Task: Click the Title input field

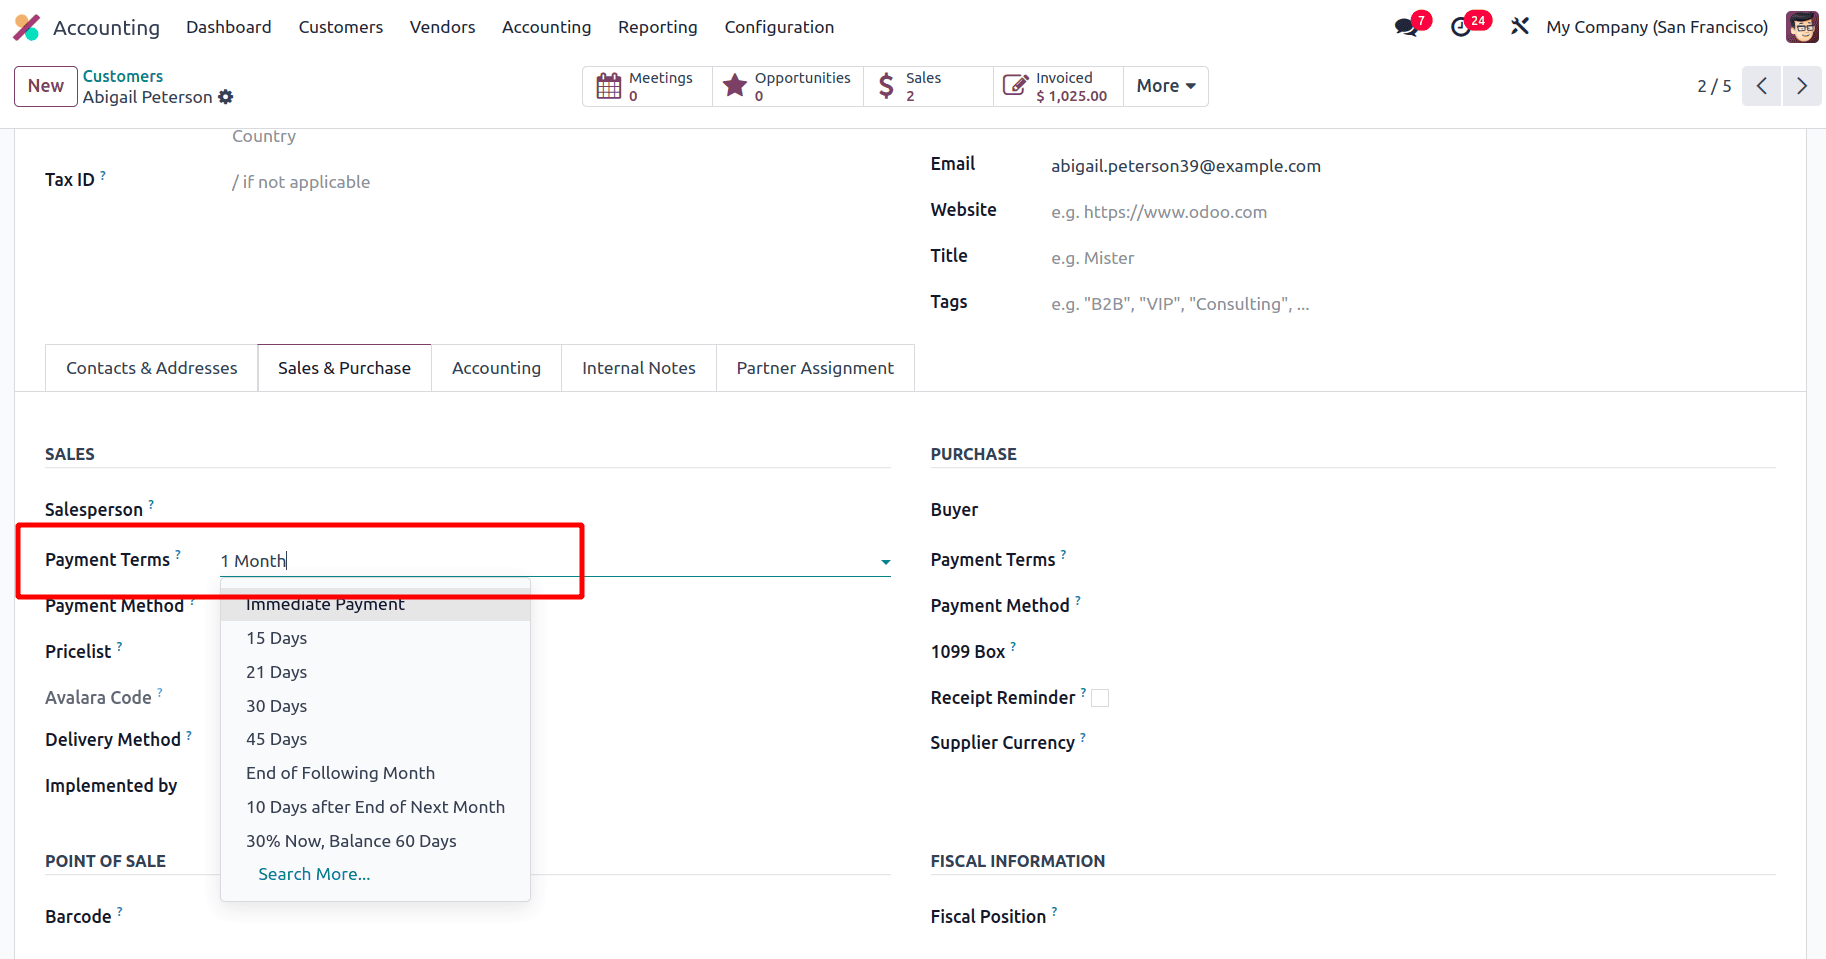Action: coord(1413,258)
